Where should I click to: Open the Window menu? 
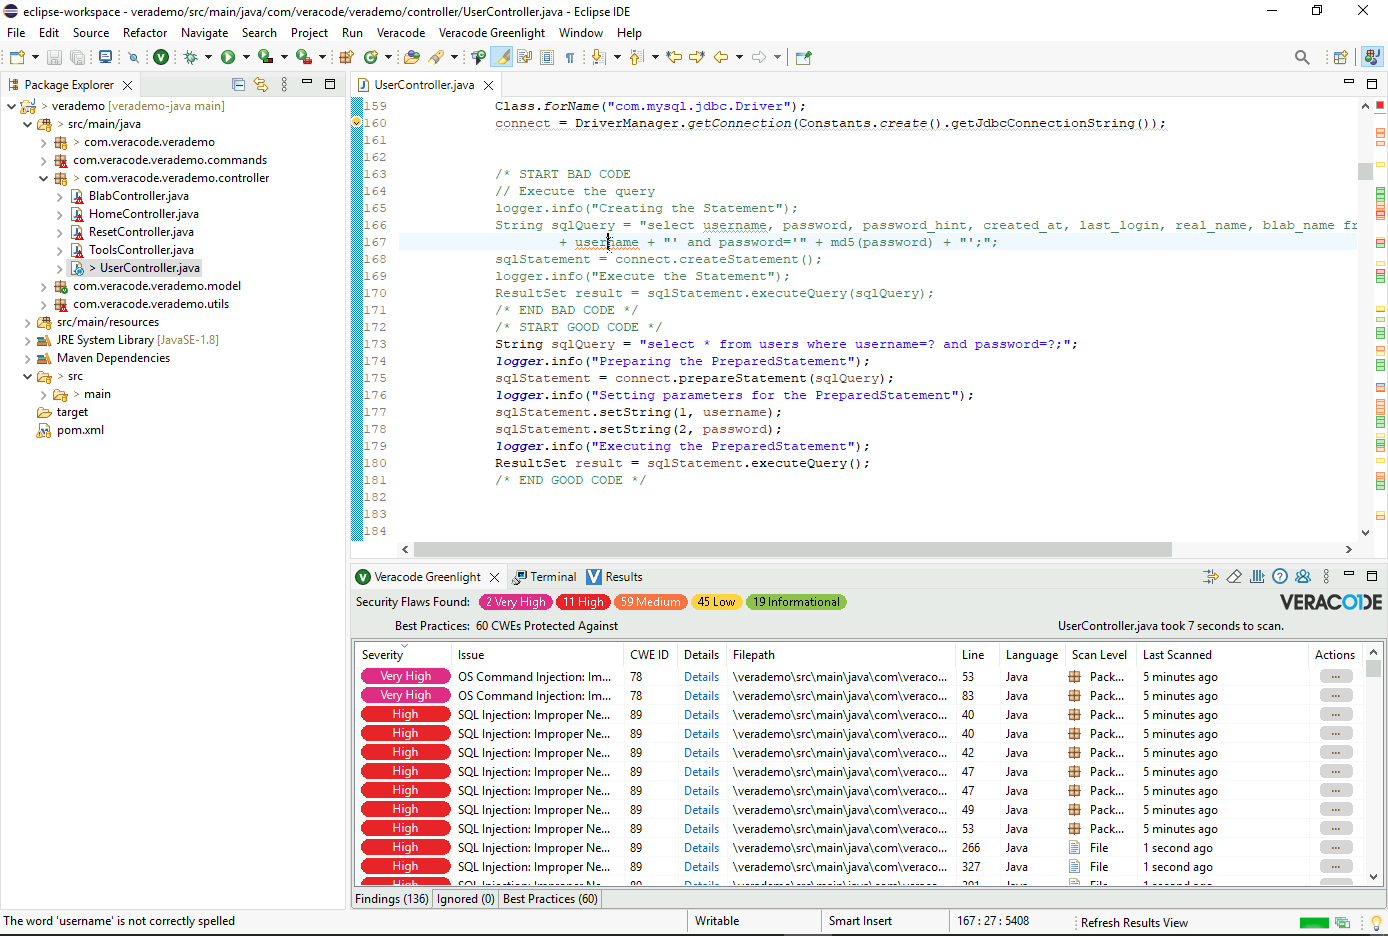[581, 33]
